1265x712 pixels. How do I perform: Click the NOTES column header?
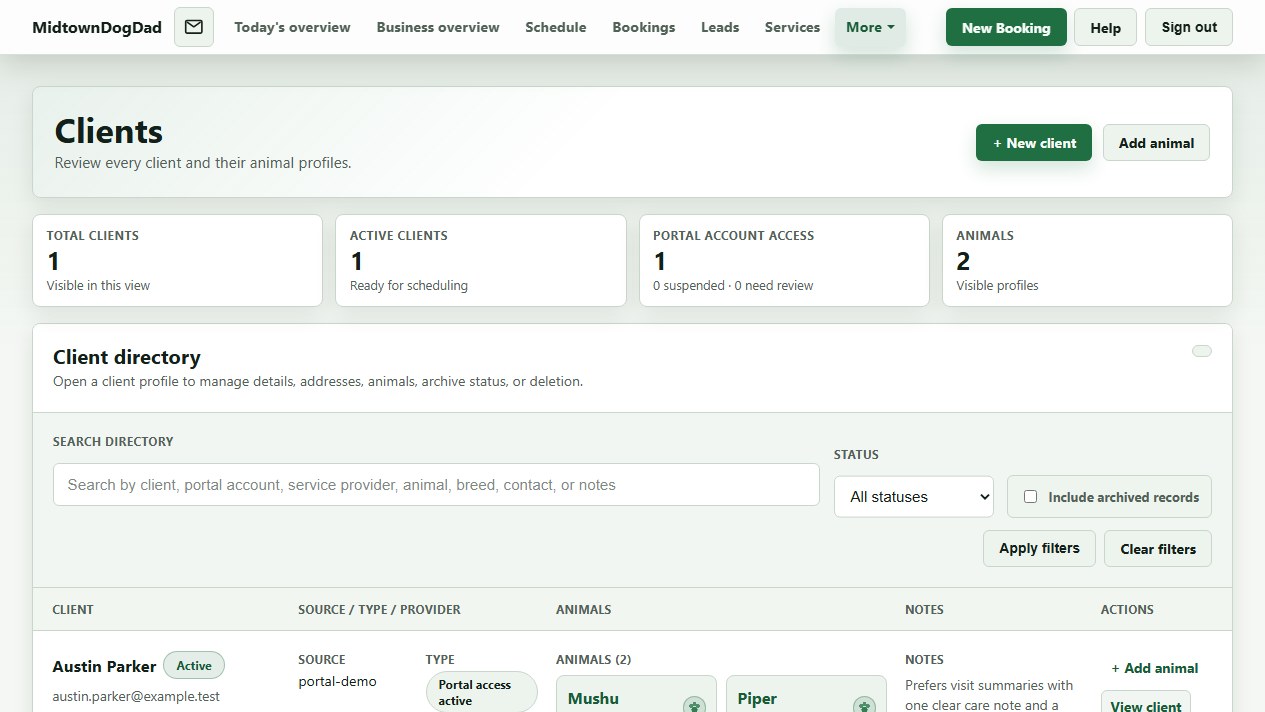click(924, 609)
